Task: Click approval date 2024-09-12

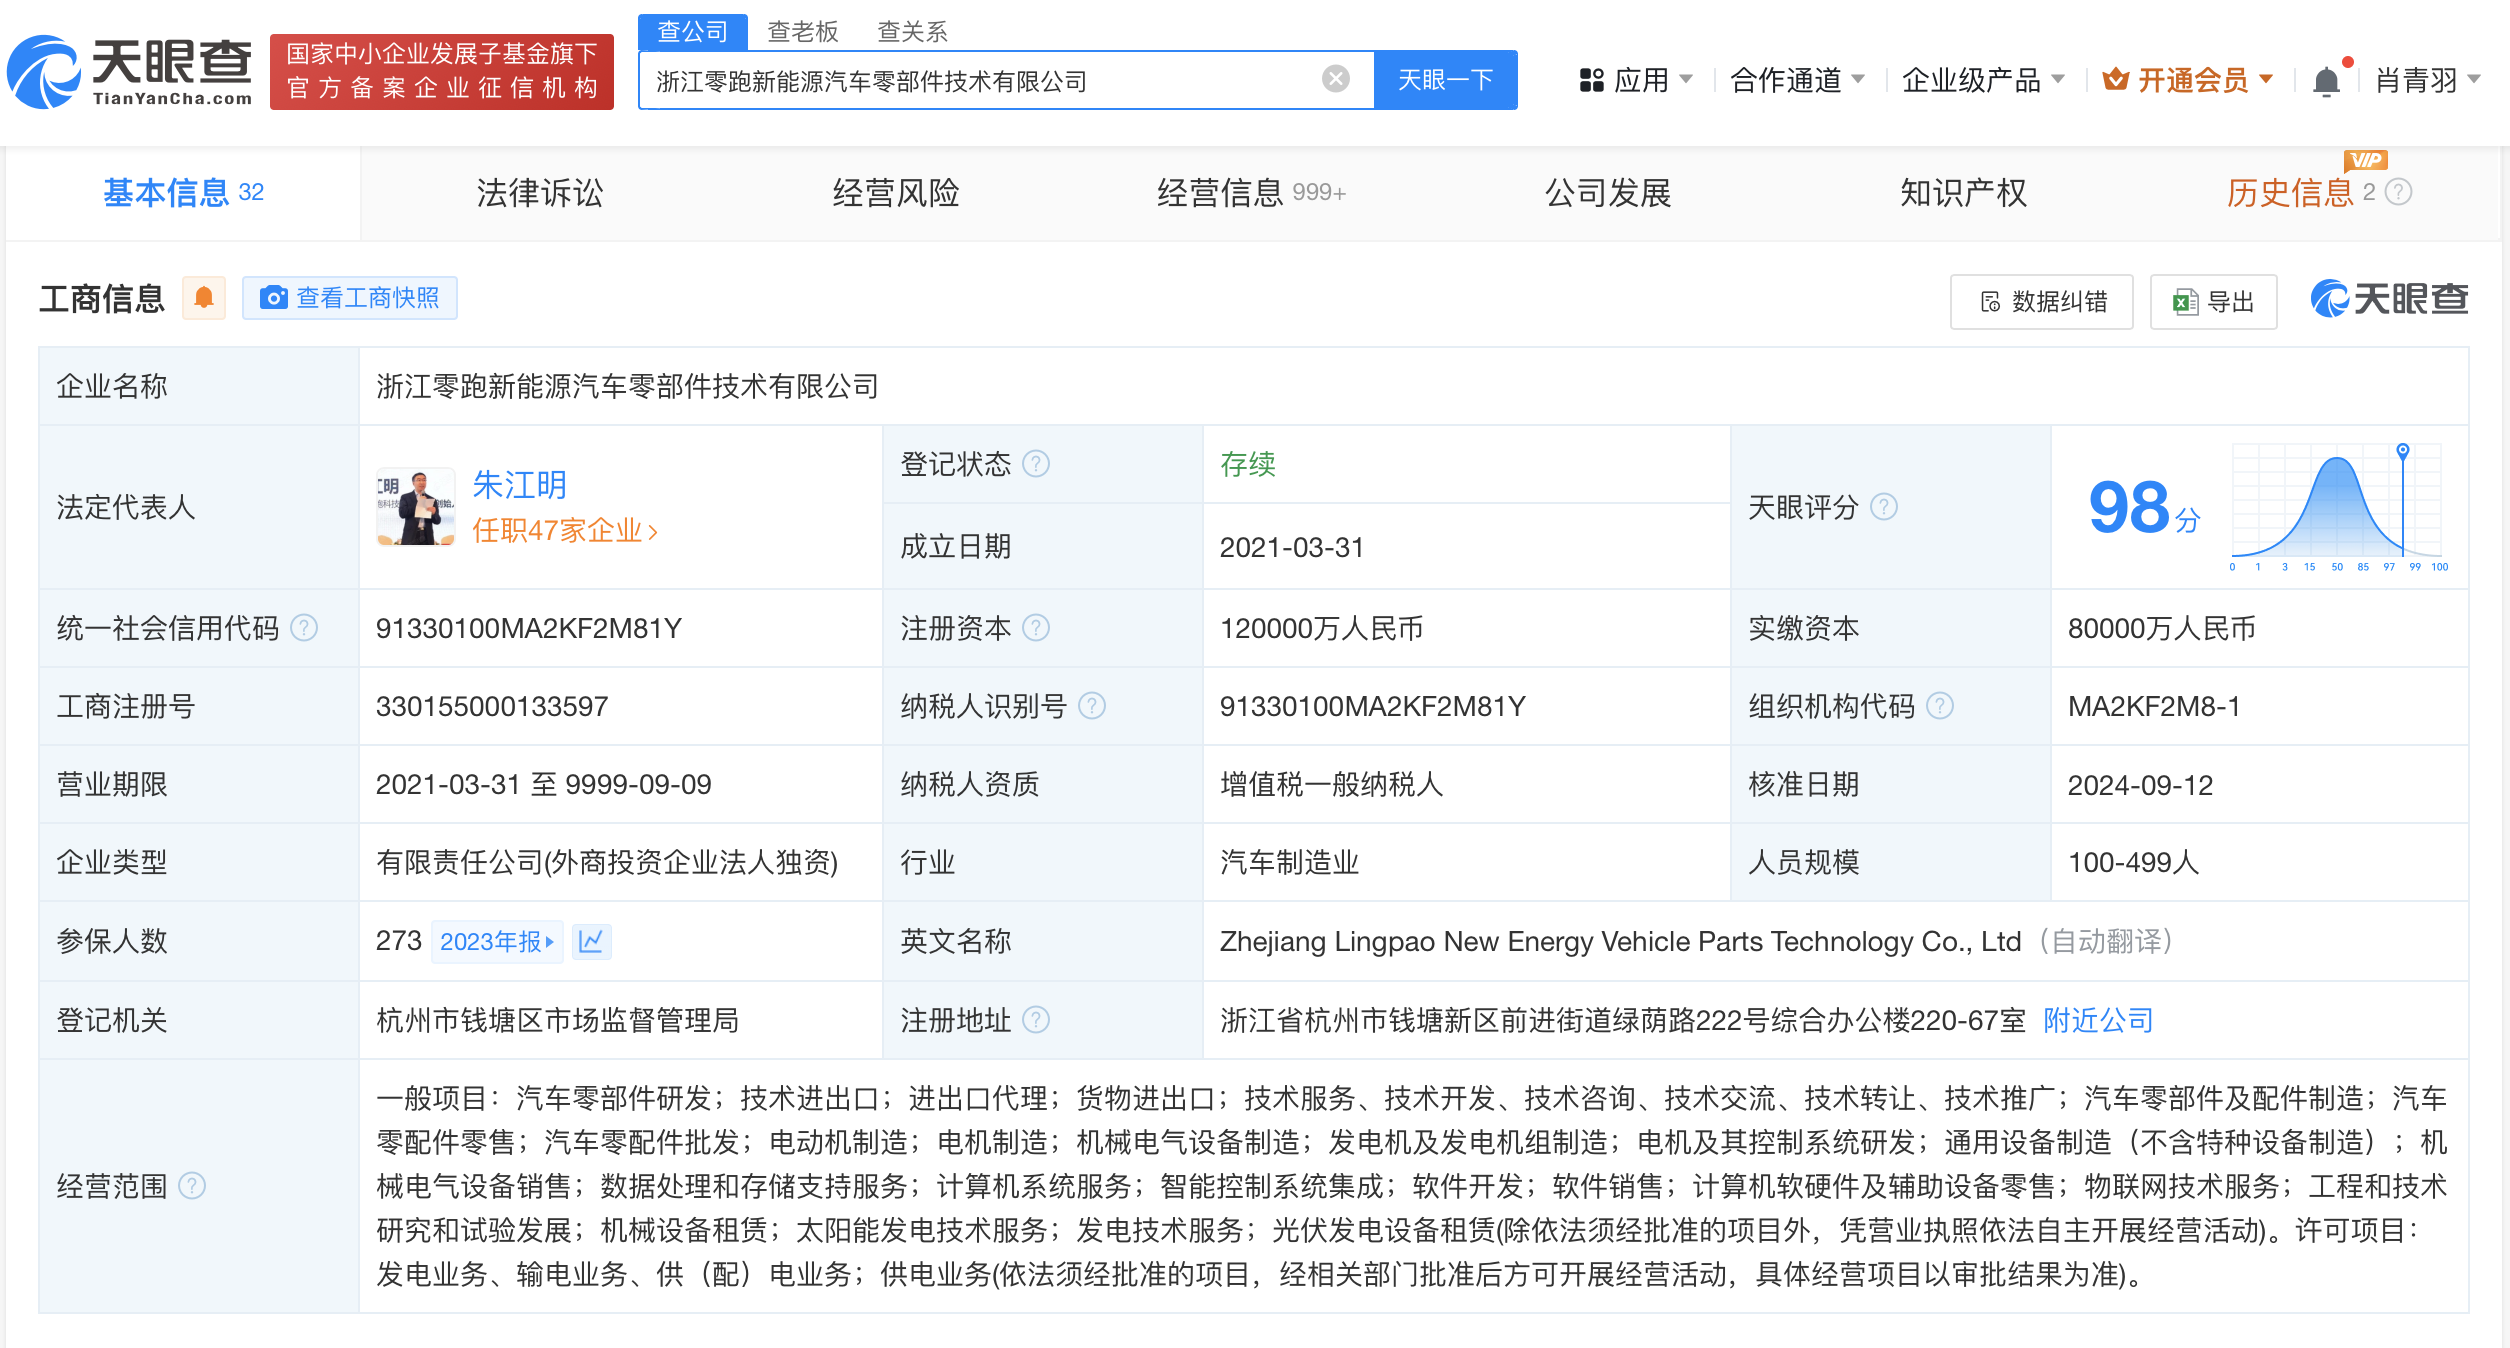Action: pos(2140,785)
